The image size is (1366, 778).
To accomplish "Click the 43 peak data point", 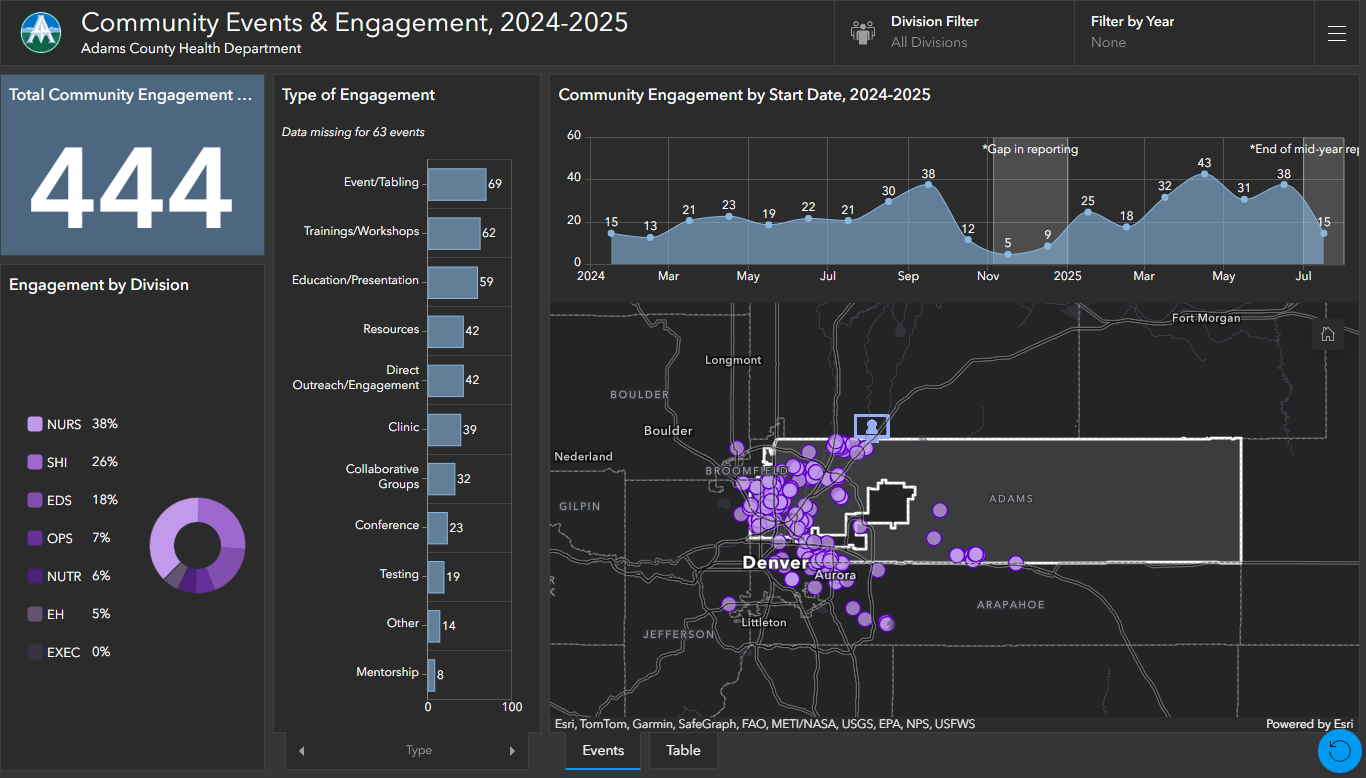I will pos(1204,173).
